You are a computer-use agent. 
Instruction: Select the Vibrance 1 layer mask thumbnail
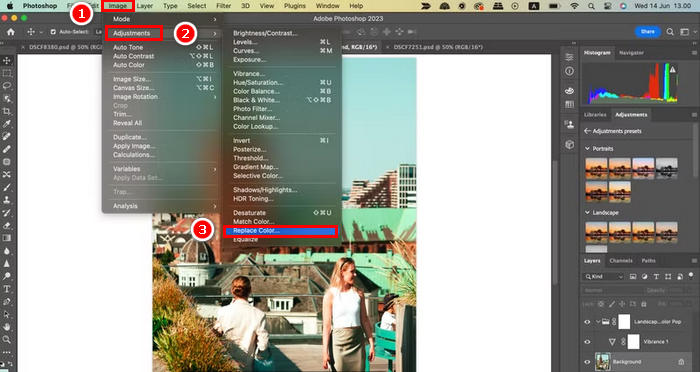633,342
